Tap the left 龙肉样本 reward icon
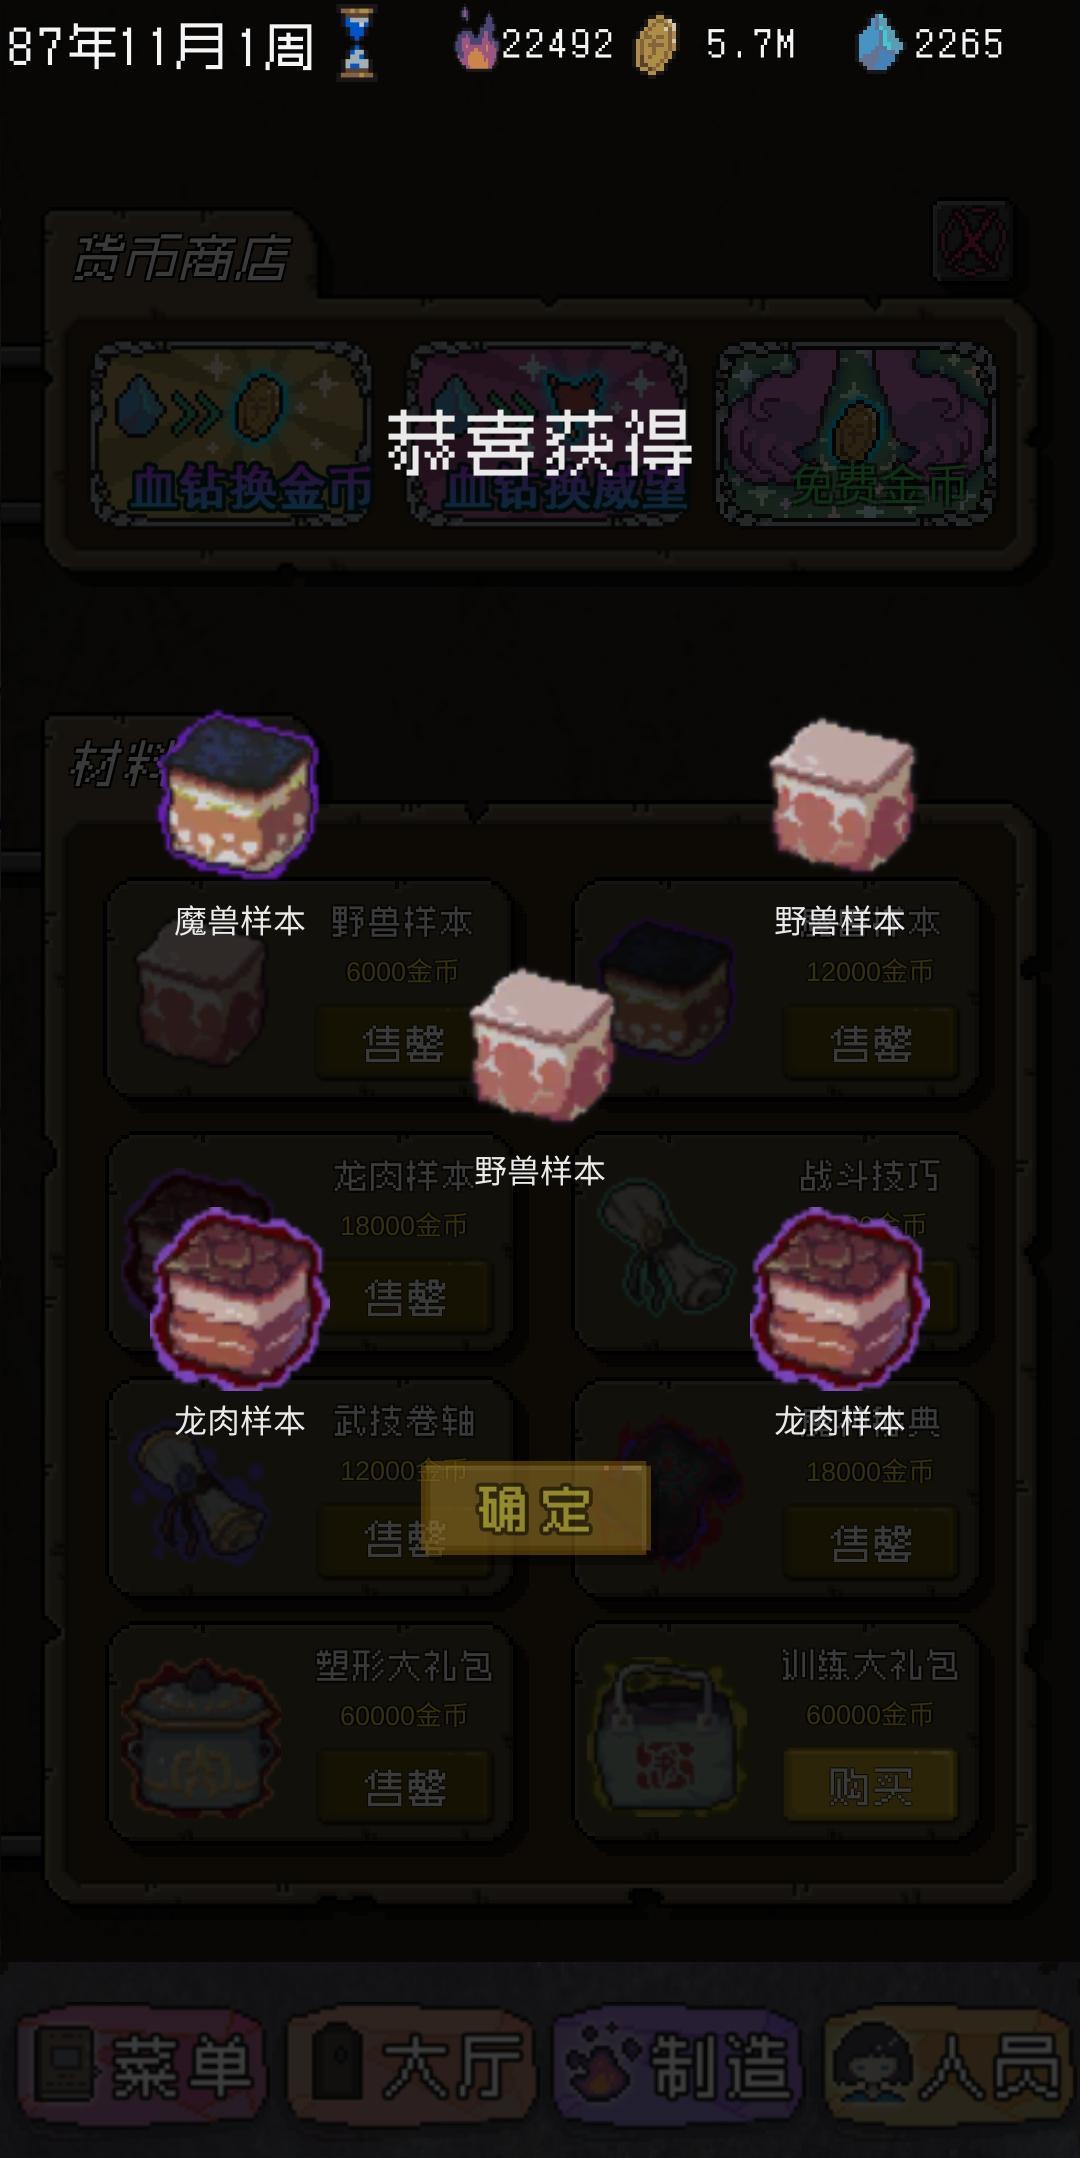Image resolution: width=1080 pixels, height=2158 pixels. pos(239,1296)
